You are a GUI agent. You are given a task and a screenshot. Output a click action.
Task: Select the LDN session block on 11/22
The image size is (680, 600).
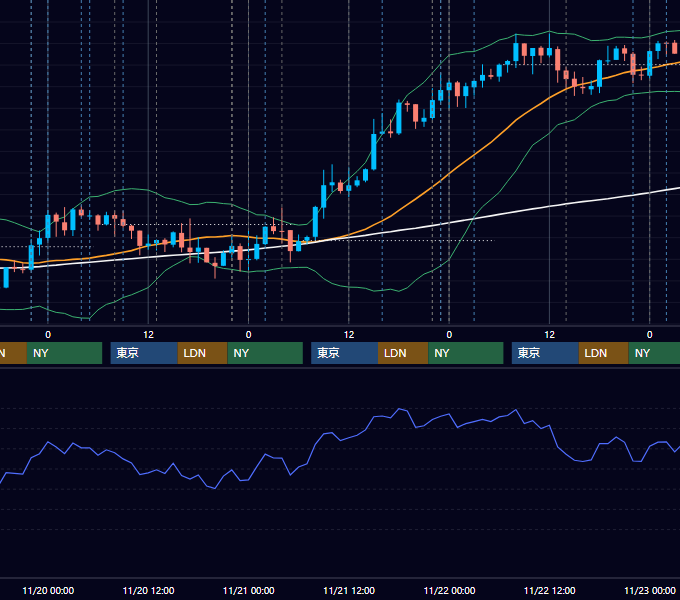pyautogui.click(x=604, y=353)
